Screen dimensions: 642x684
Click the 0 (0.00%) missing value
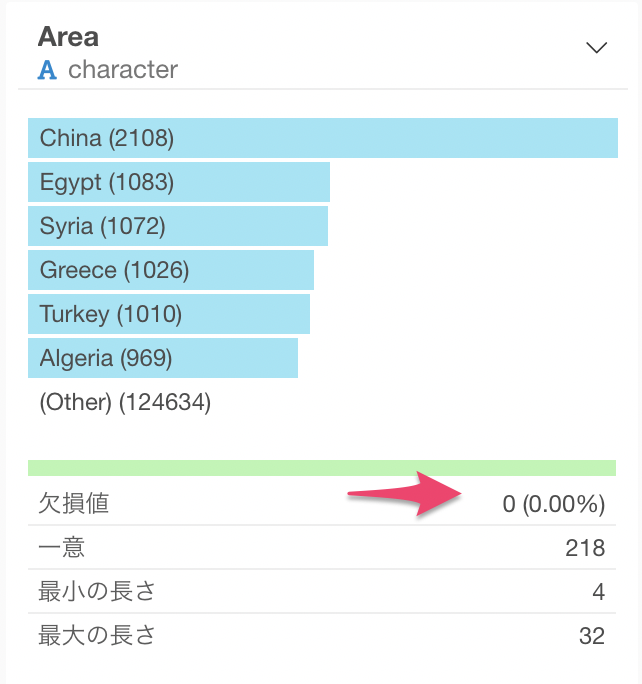[x=553, y=504]
